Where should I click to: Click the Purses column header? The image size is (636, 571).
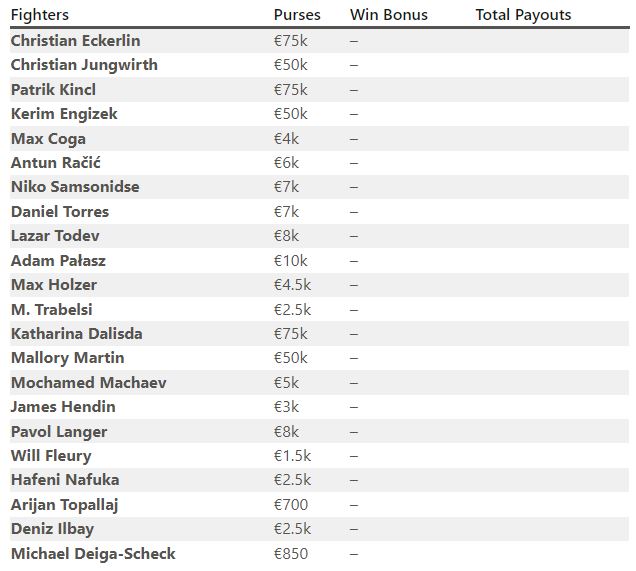coord(297,15)
